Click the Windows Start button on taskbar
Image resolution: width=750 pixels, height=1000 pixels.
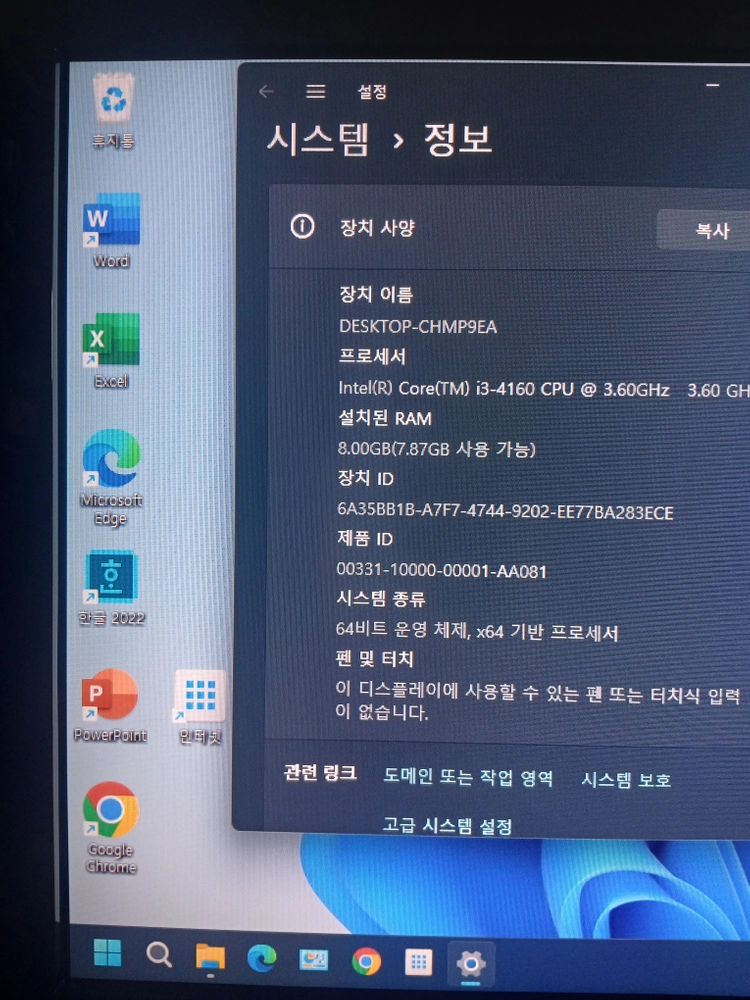click(x=107, y=953)
